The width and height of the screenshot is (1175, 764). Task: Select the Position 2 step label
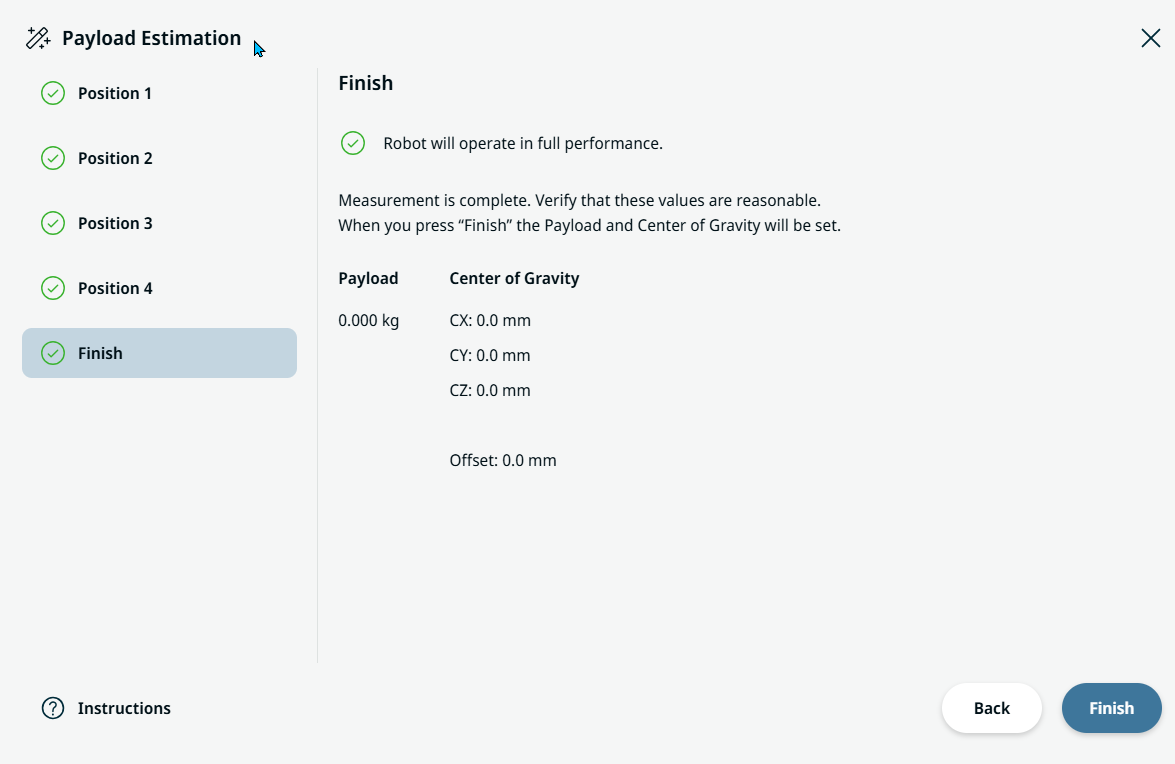pyautogui.click(x=115, y=158)
